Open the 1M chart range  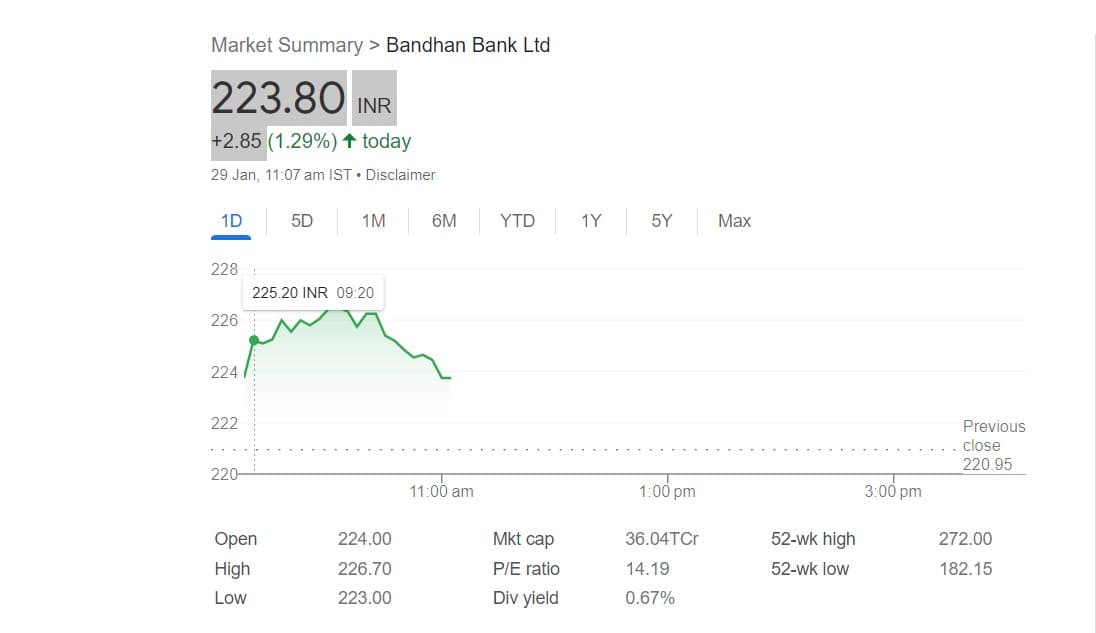coord(373,221)
